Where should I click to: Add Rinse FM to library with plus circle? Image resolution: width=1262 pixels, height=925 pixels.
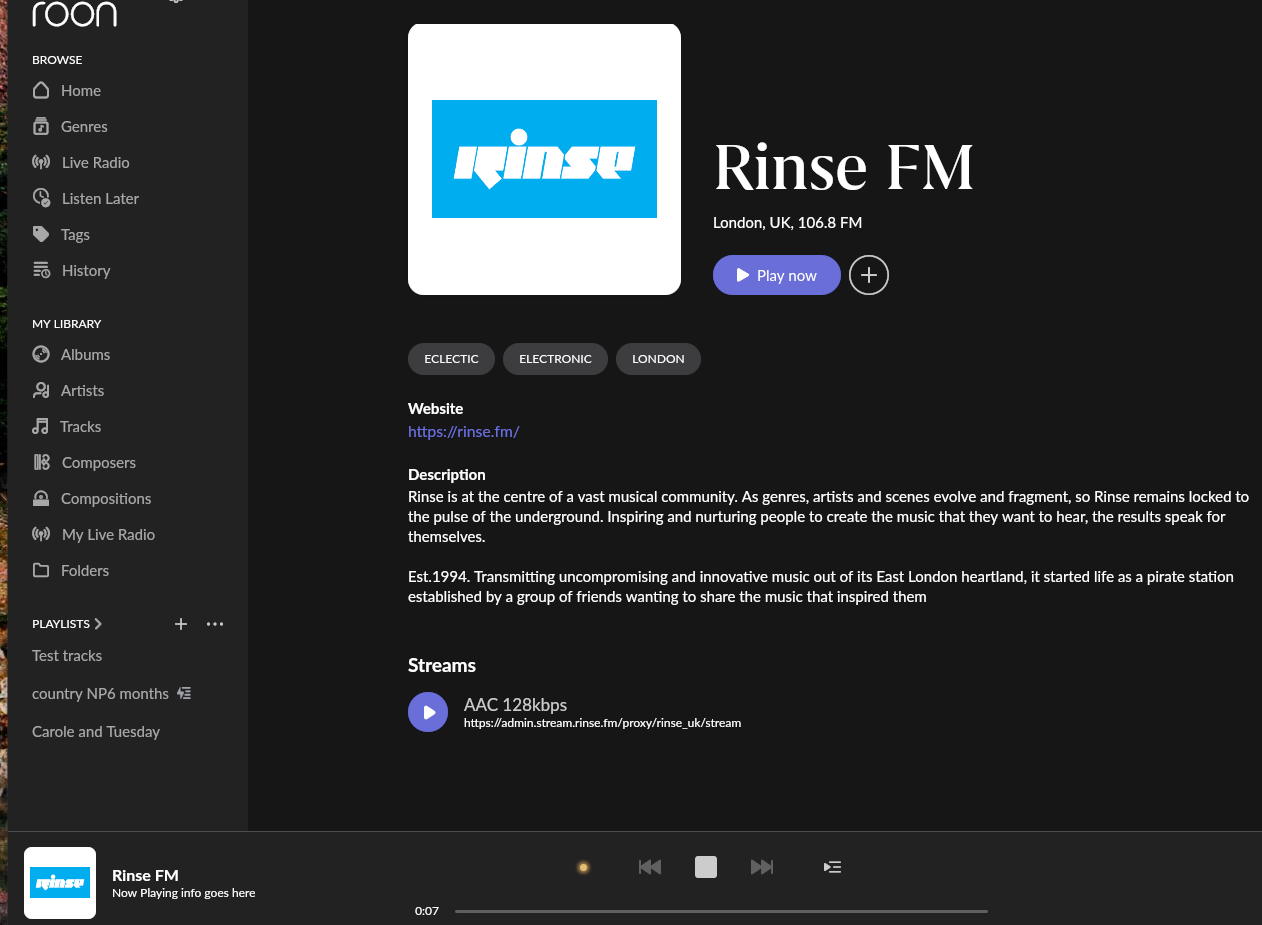[x=869, y=275]
